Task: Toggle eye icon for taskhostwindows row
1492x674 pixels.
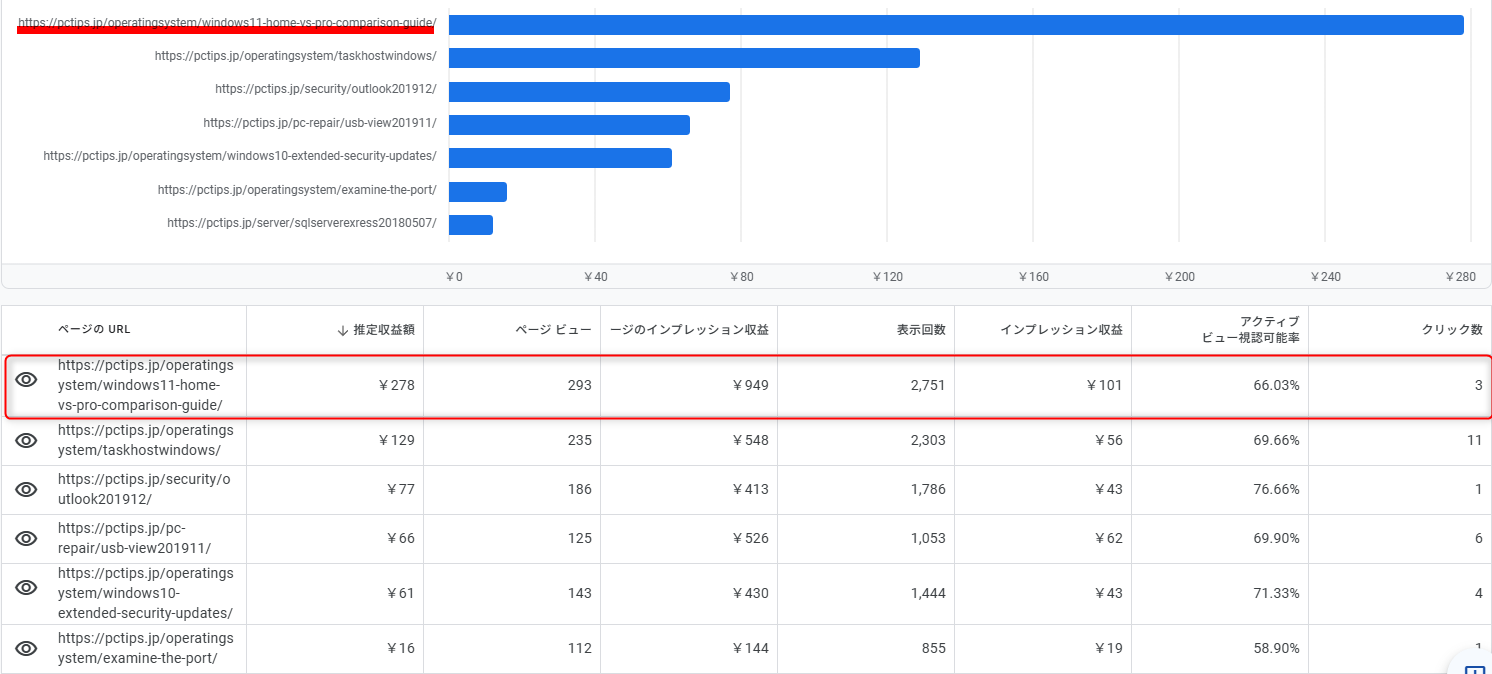Action: [x=26, y=440]
